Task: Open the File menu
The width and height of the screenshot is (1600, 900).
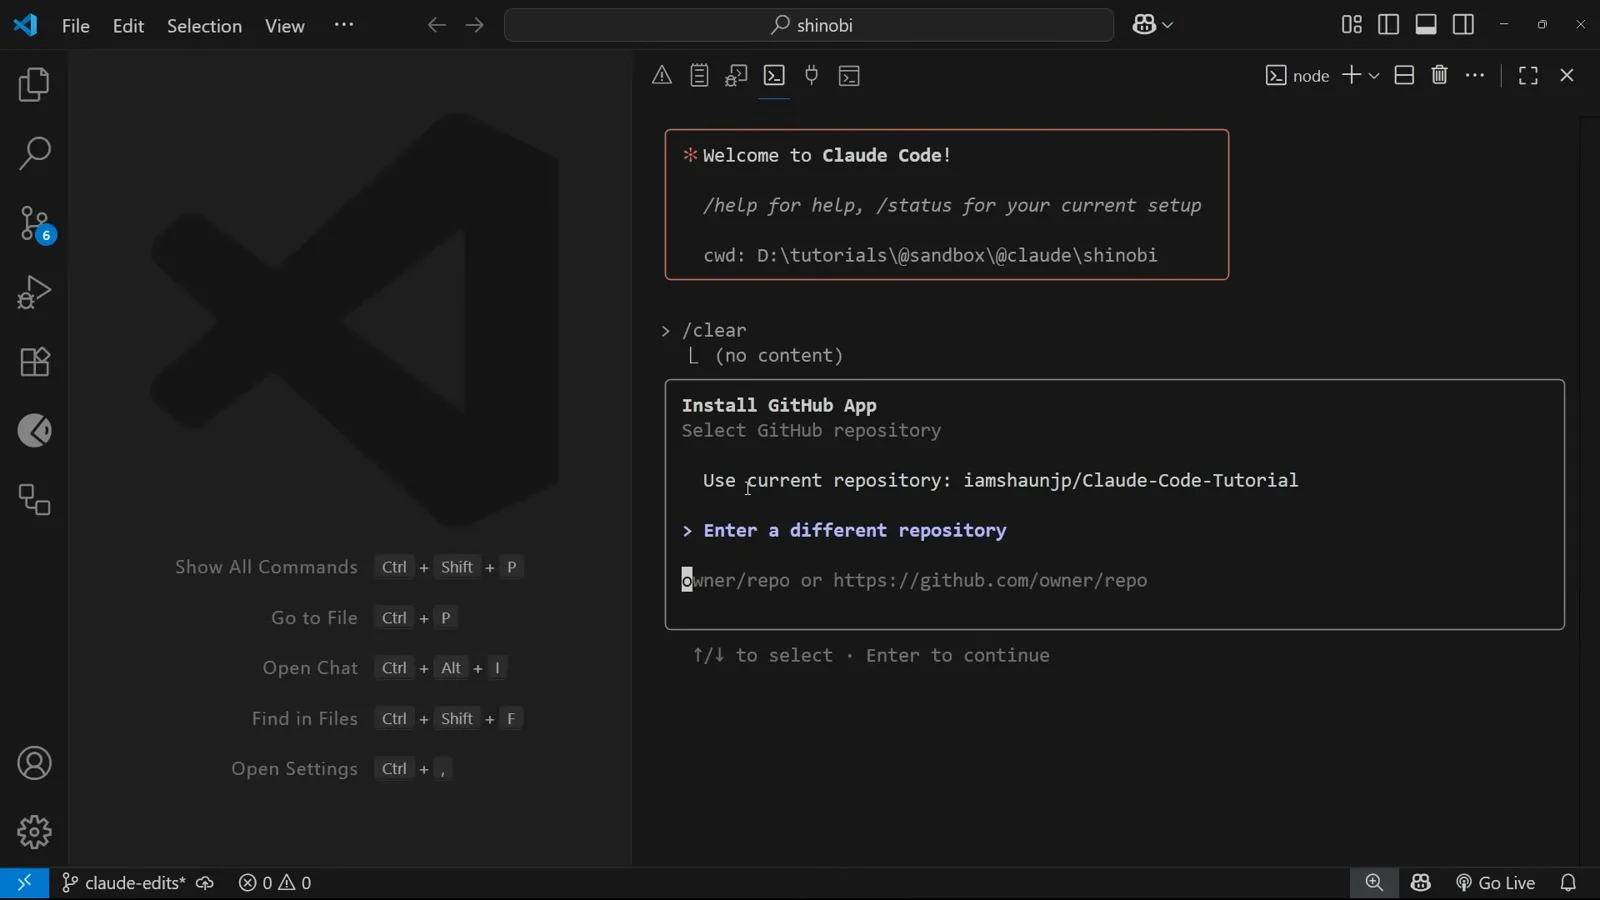Action: pos(76,26)
